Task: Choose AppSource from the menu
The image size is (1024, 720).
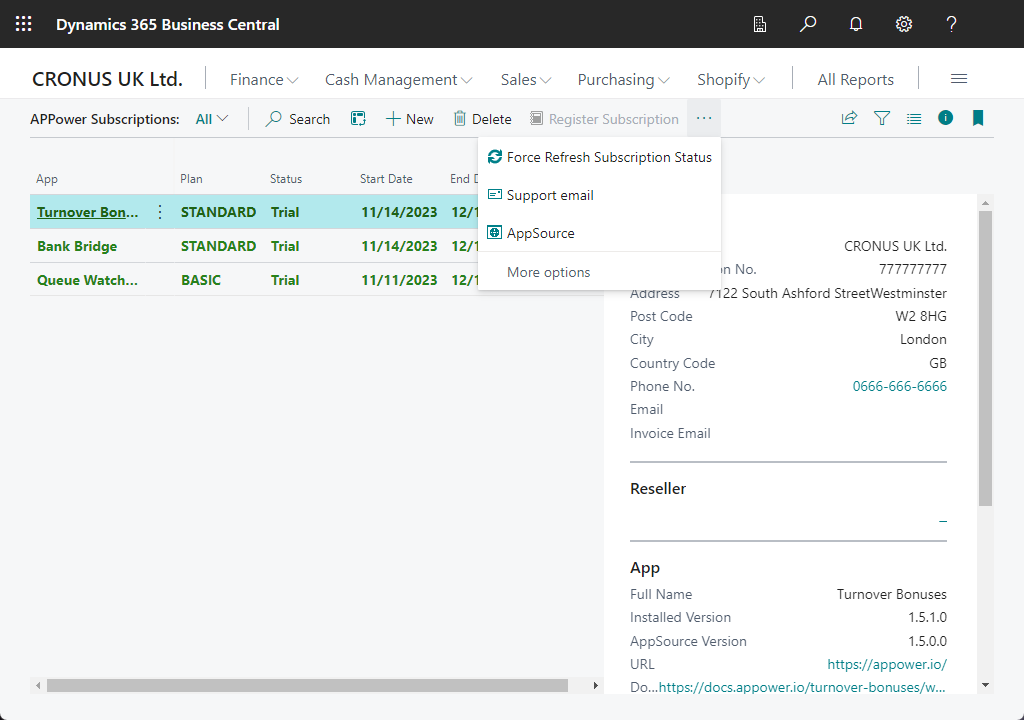Action: point(540,233)
